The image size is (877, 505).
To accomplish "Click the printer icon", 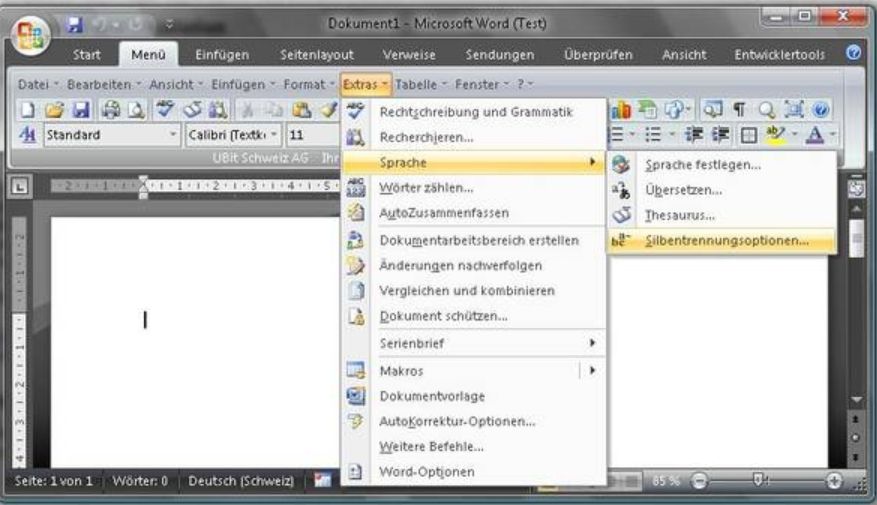I will [x=111, y=110].
